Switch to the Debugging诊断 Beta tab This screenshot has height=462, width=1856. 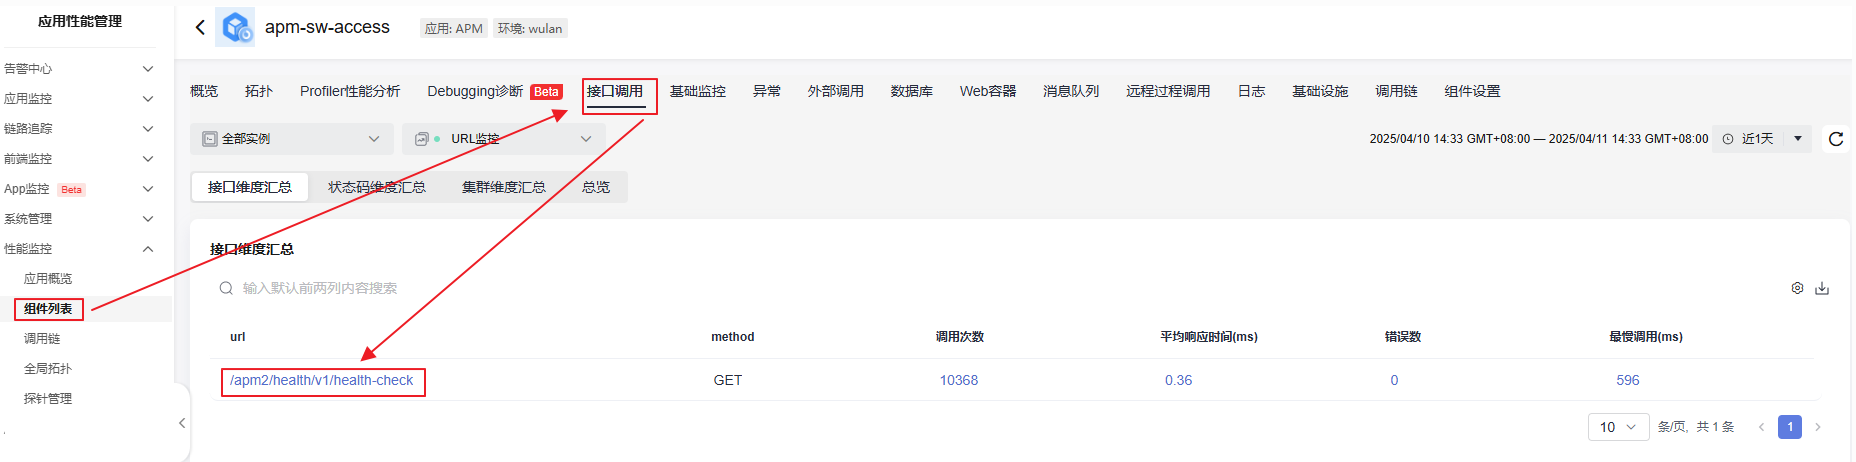pos(495,91)
